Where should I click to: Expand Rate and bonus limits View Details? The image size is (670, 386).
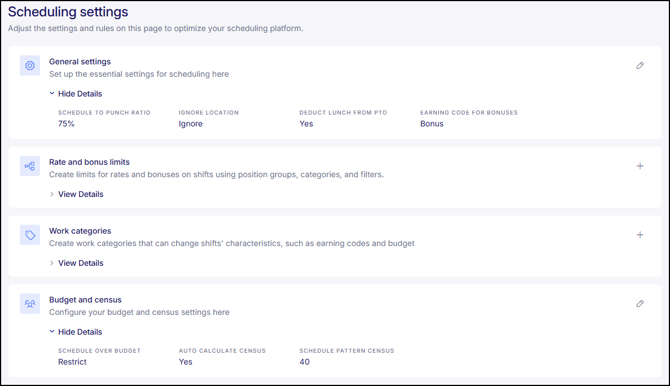tap(76, 194)
